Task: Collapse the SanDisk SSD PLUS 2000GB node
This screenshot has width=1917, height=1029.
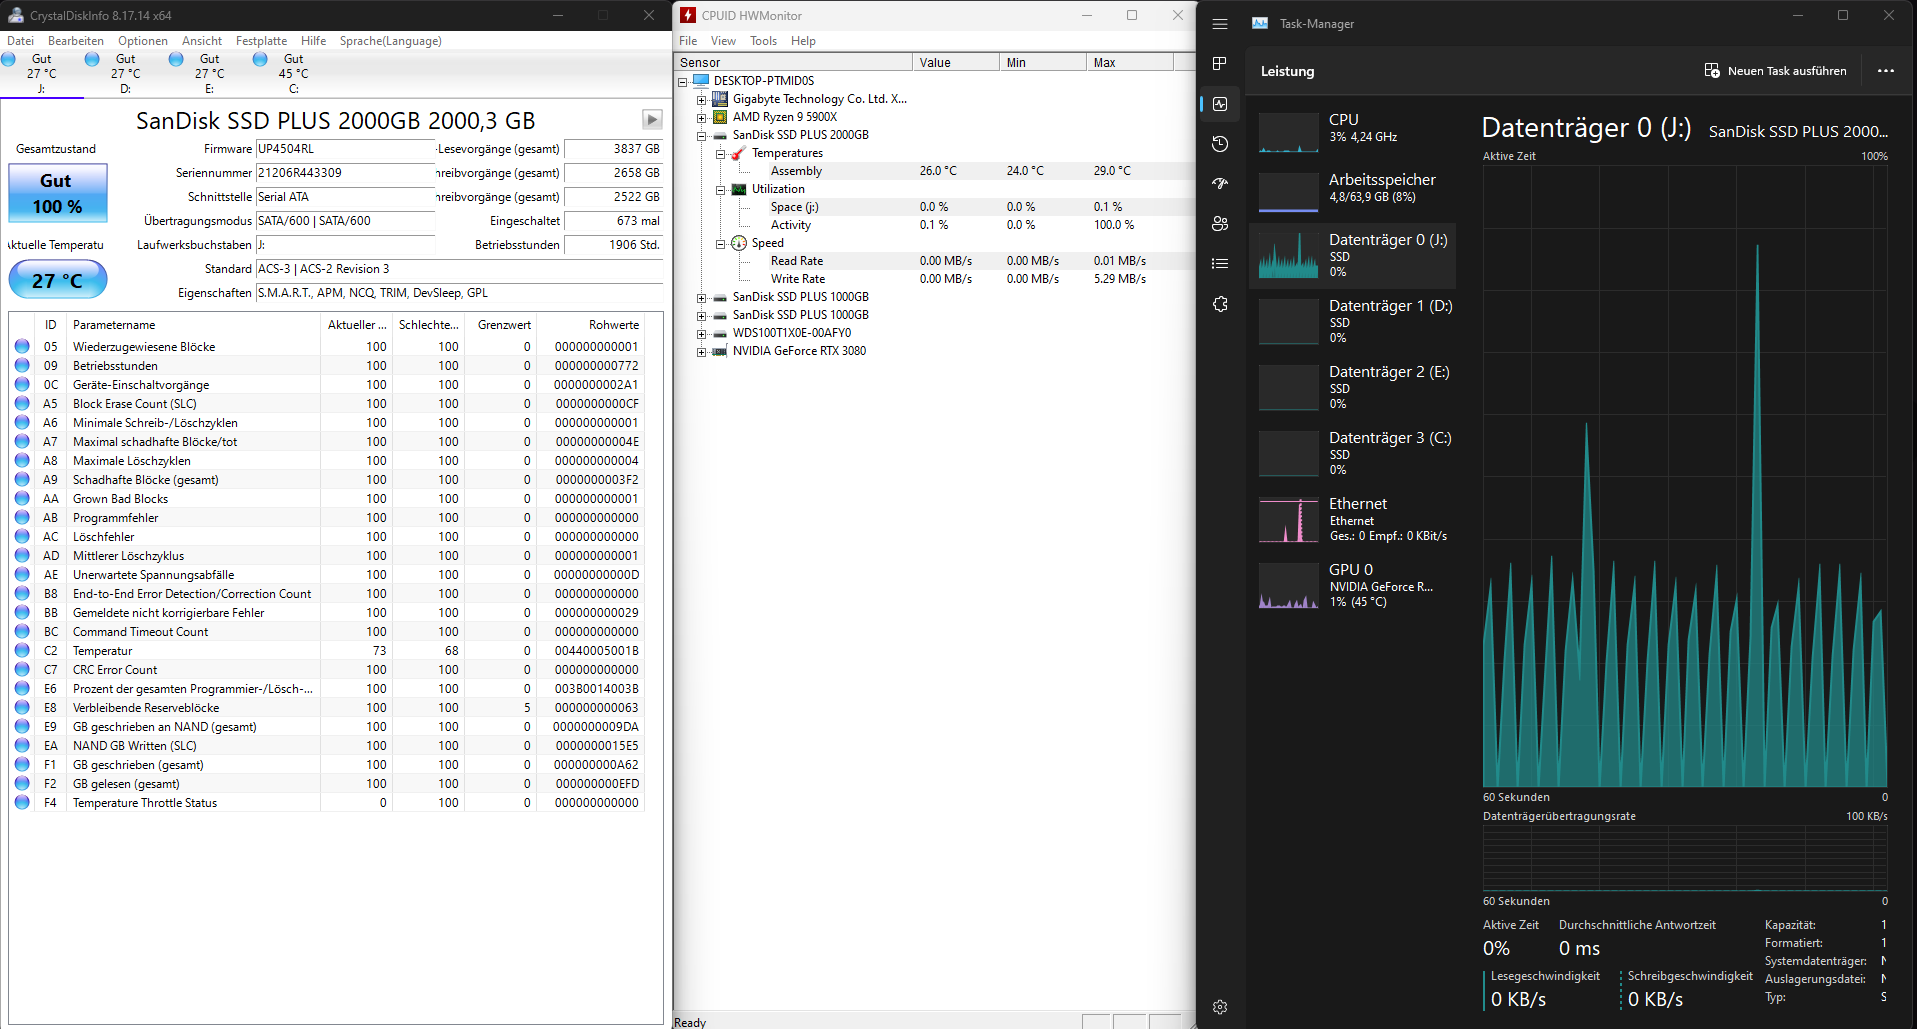Action: (x=702, y=136)
